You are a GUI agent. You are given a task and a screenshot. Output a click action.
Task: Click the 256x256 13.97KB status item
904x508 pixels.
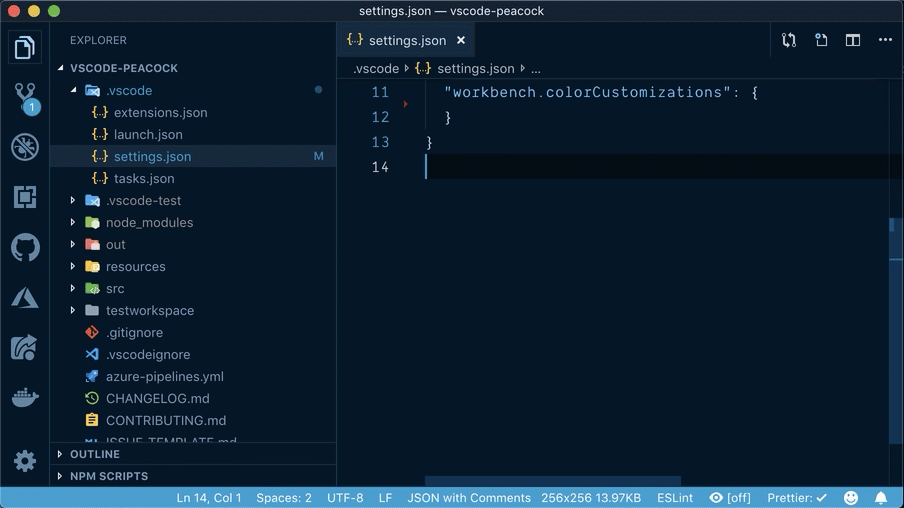(591, 498)
